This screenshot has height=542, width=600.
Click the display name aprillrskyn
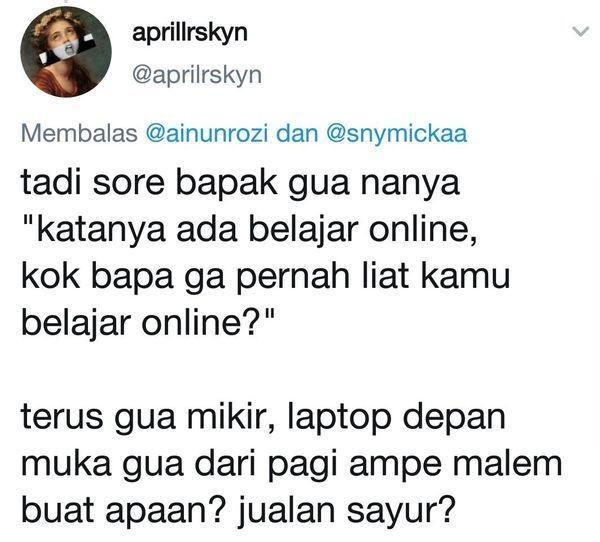[190, 33]
